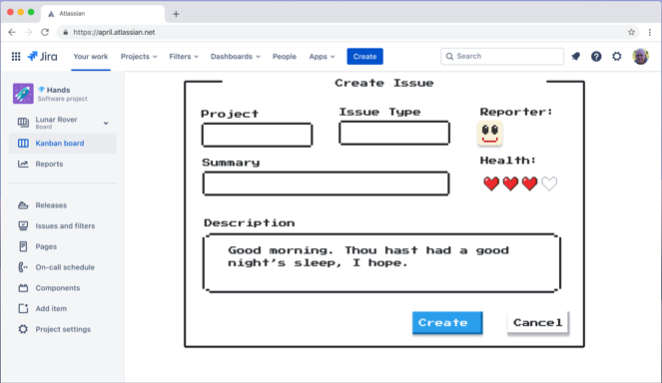Click the first red health heart
The image size is (662, 383).
point(491,184)
